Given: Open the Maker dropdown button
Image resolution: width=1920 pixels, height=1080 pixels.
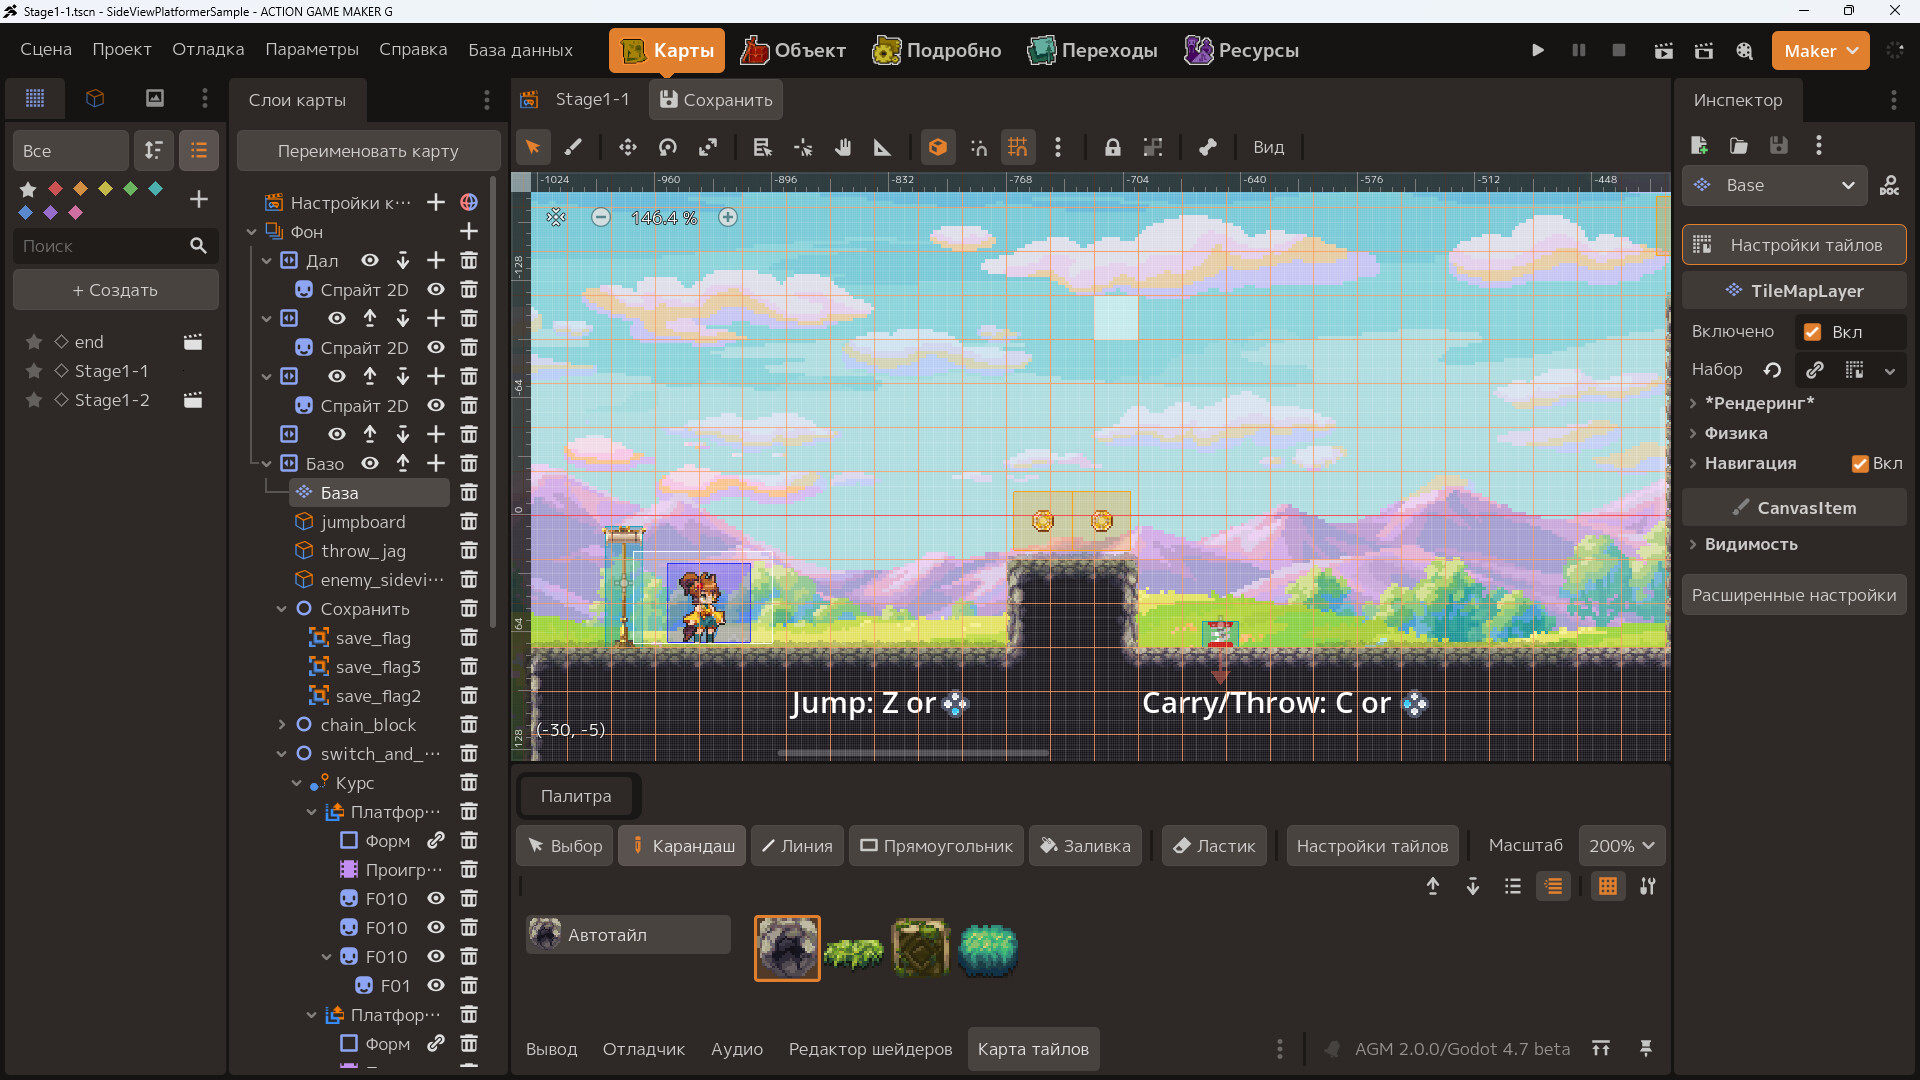Looking at the screenshot, I should point(1820,51).
